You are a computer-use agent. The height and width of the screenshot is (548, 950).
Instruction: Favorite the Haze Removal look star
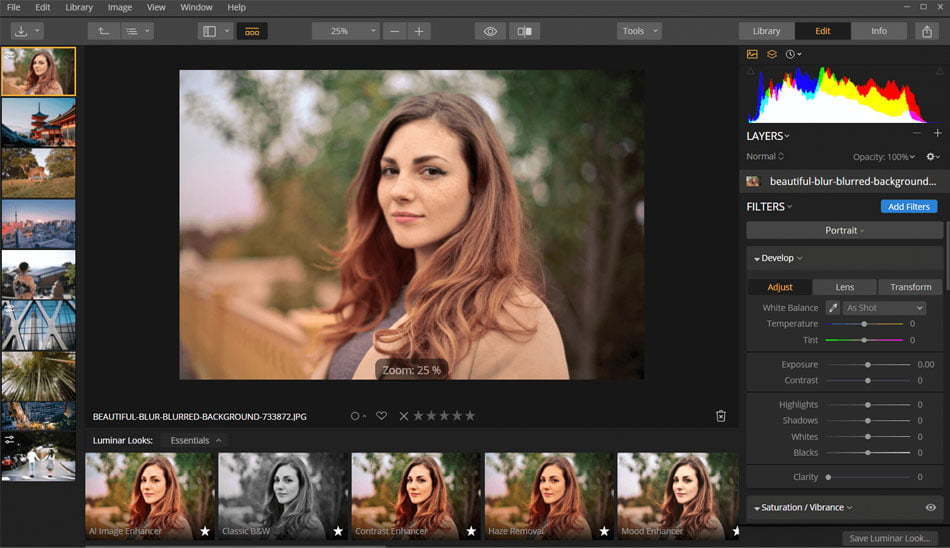604,531
